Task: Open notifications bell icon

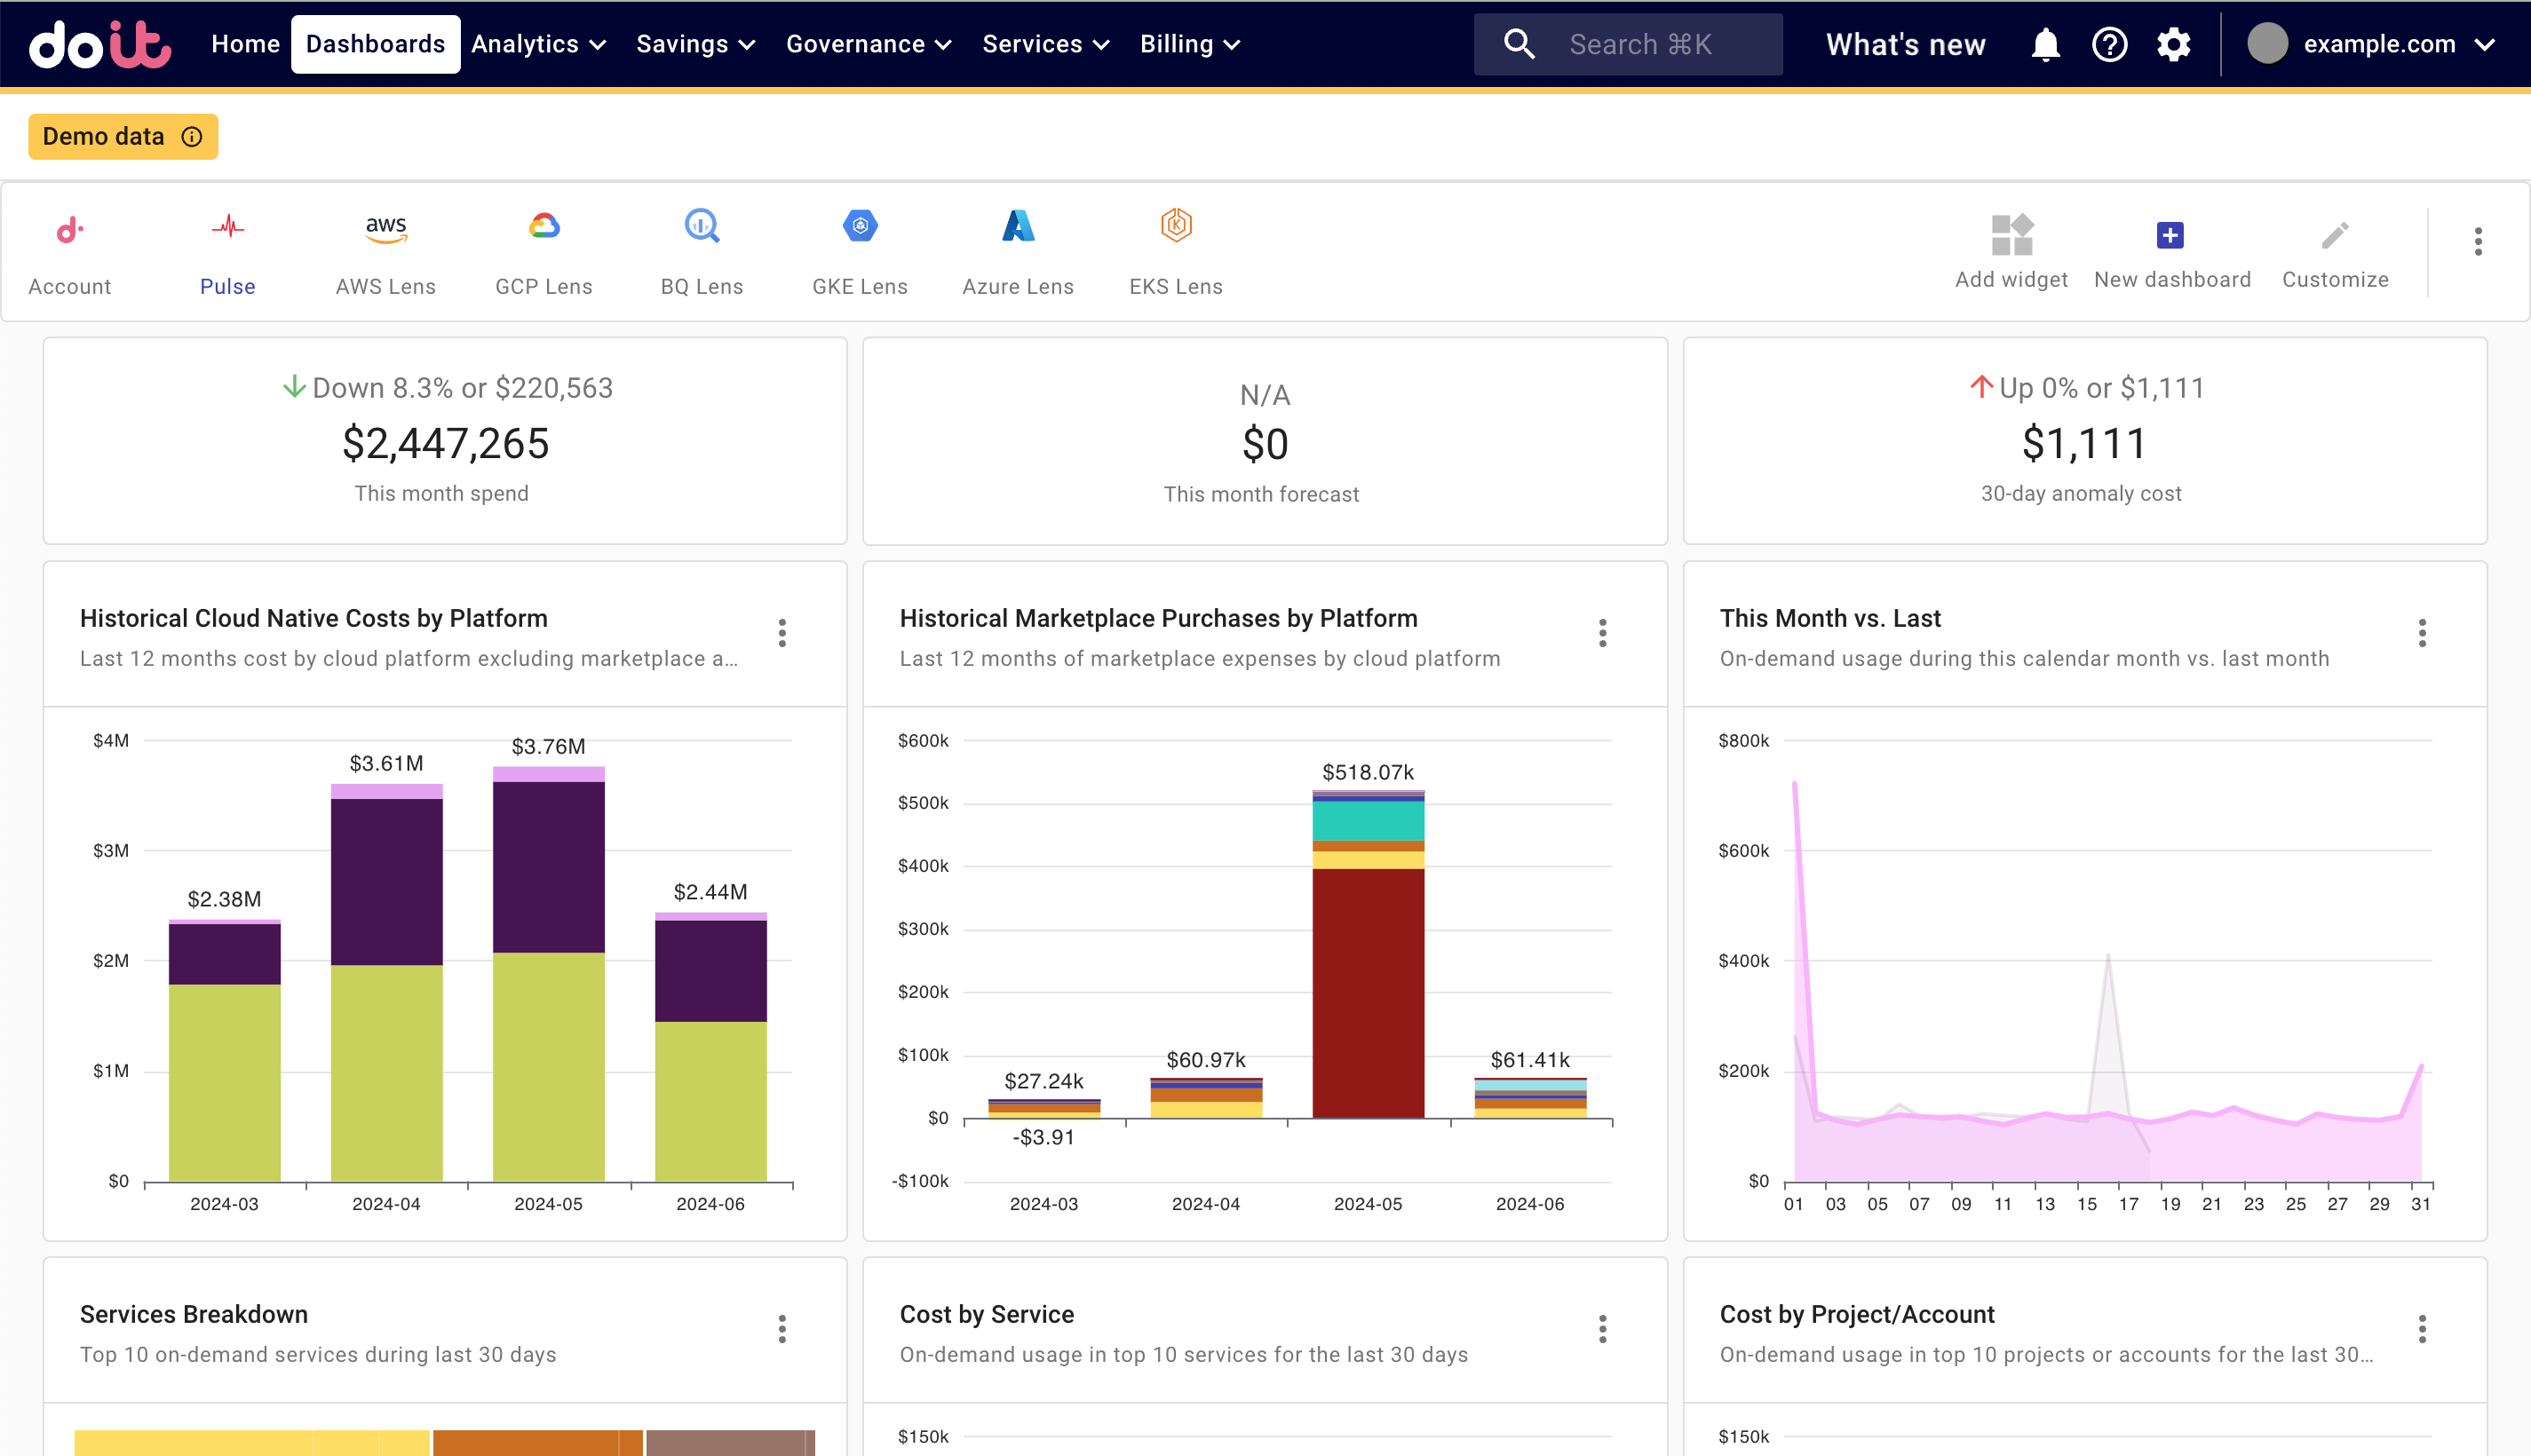Action: (x=2043, y=45)
